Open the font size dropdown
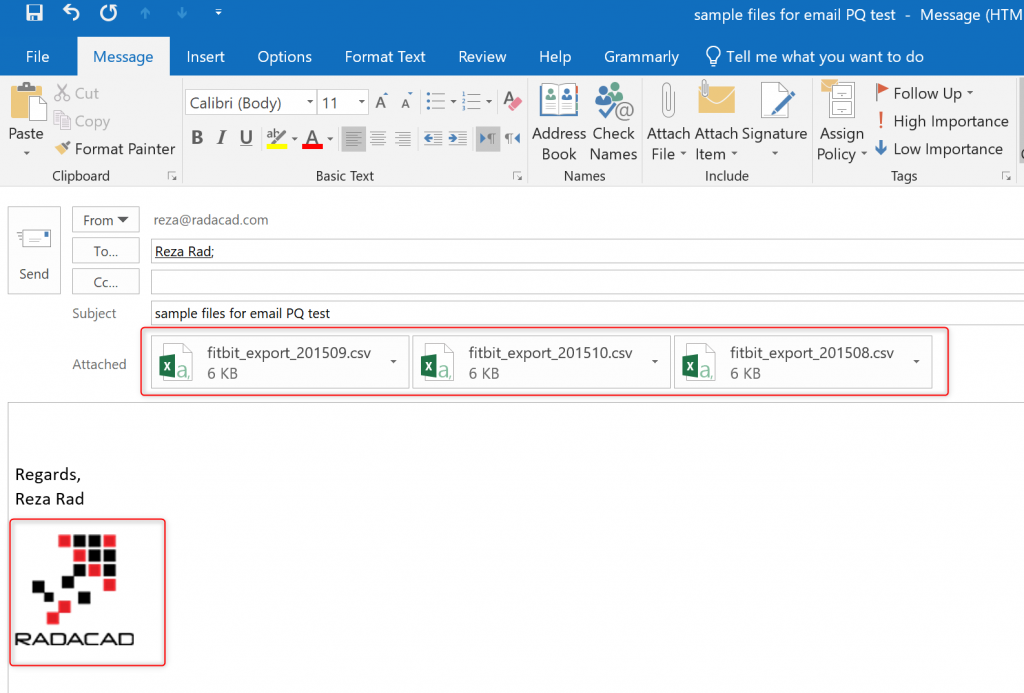This screenshot has height=693, width=1024. [x=361, y=103]
